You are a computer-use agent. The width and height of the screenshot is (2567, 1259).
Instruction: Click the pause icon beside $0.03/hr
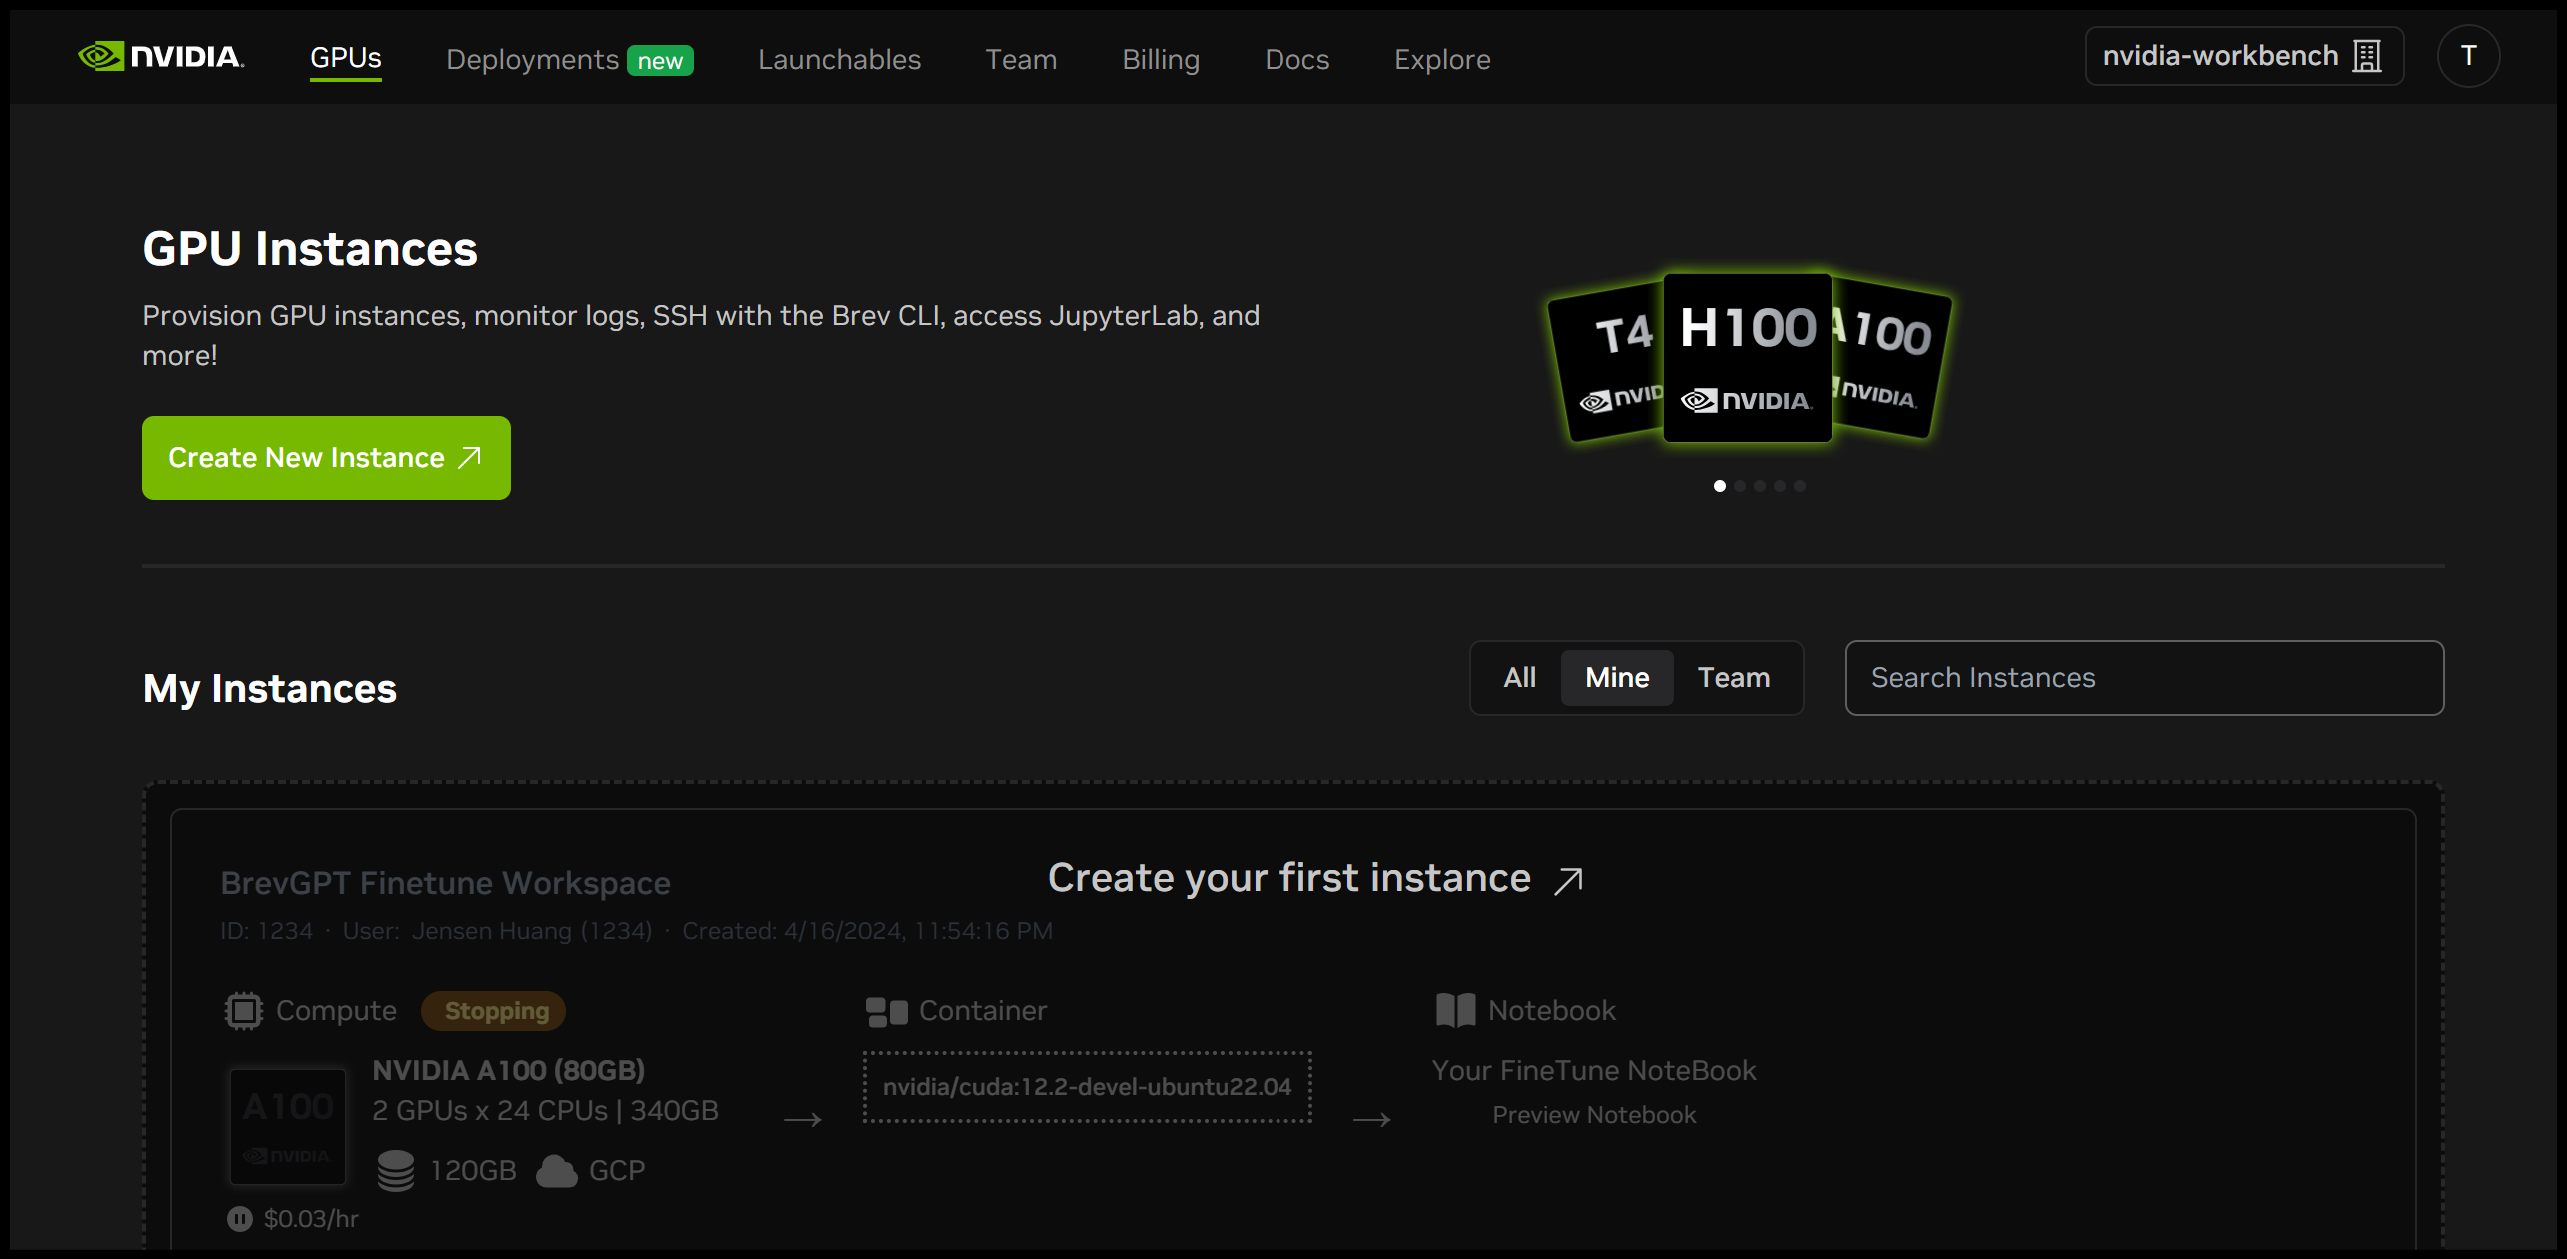(x=240, y=1219)
